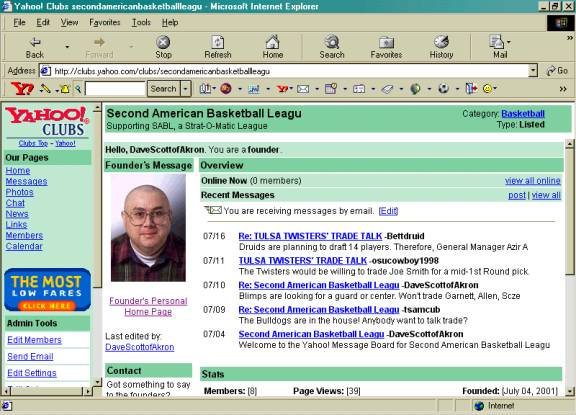Click the Go button next to address bar

[x=557, y=71]
